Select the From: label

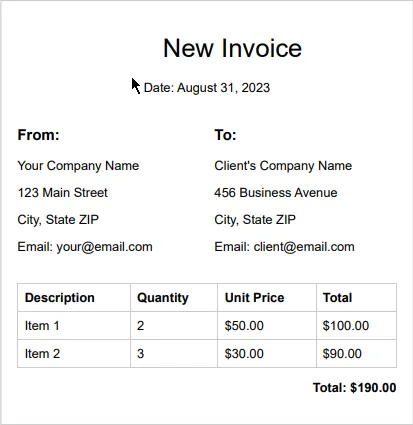click(38, 135)
